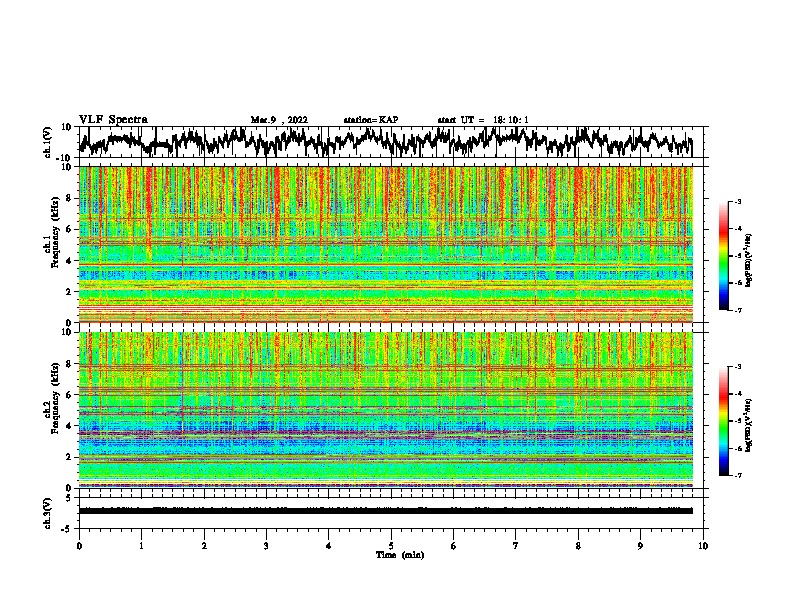Viewport: 792px width, 612px height.
Task: Click time axis tick label "7"
Action: click(x=516, y=546)
